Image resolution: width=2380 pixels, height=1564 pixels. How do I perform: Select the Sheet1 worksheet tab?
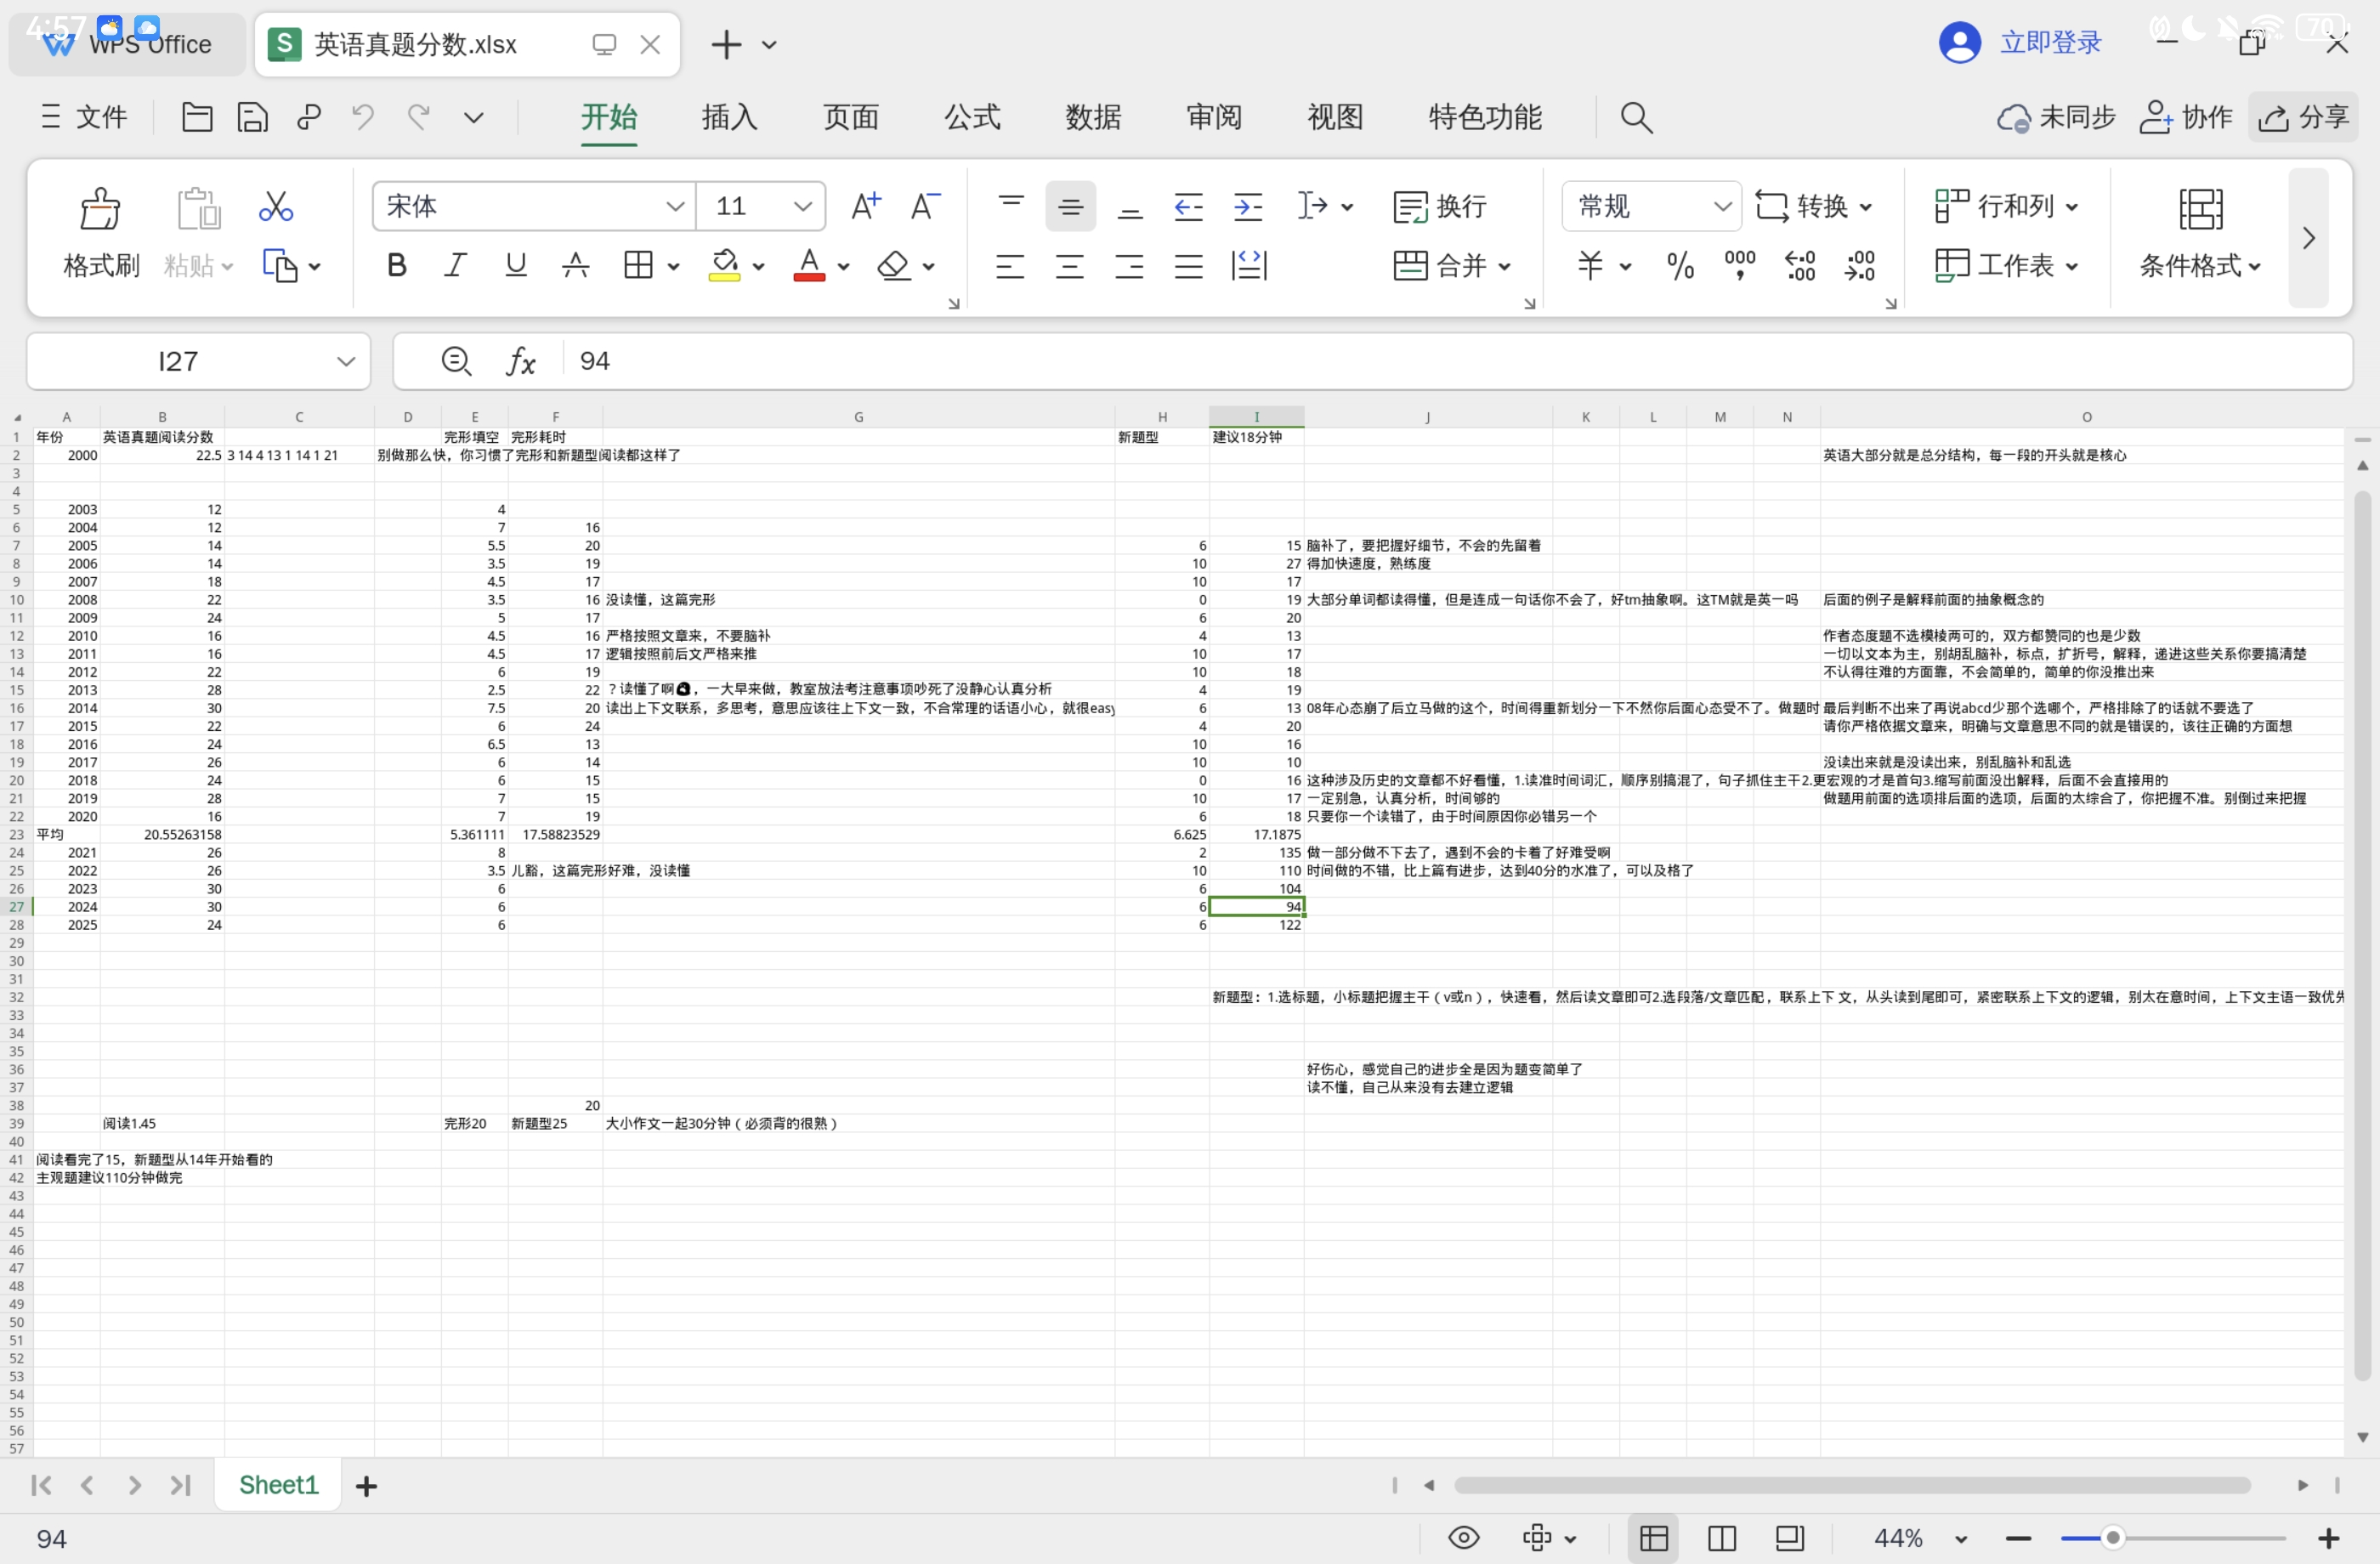tap(278, 1485)
